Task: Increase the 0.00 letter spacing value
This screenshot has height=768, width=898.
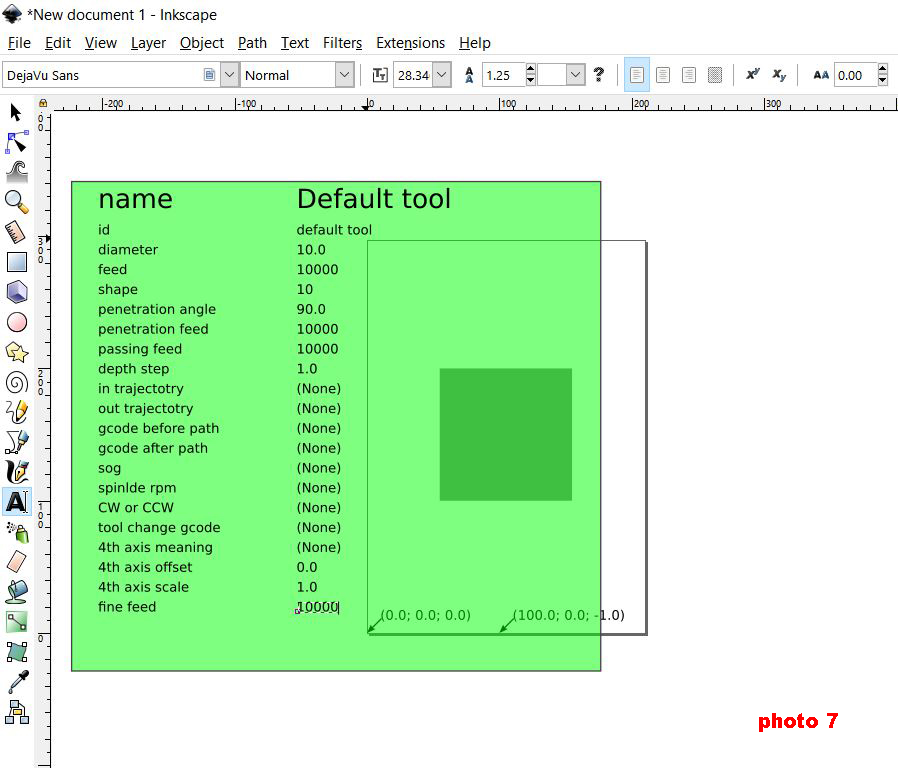Action: click(x=883, y=69)
